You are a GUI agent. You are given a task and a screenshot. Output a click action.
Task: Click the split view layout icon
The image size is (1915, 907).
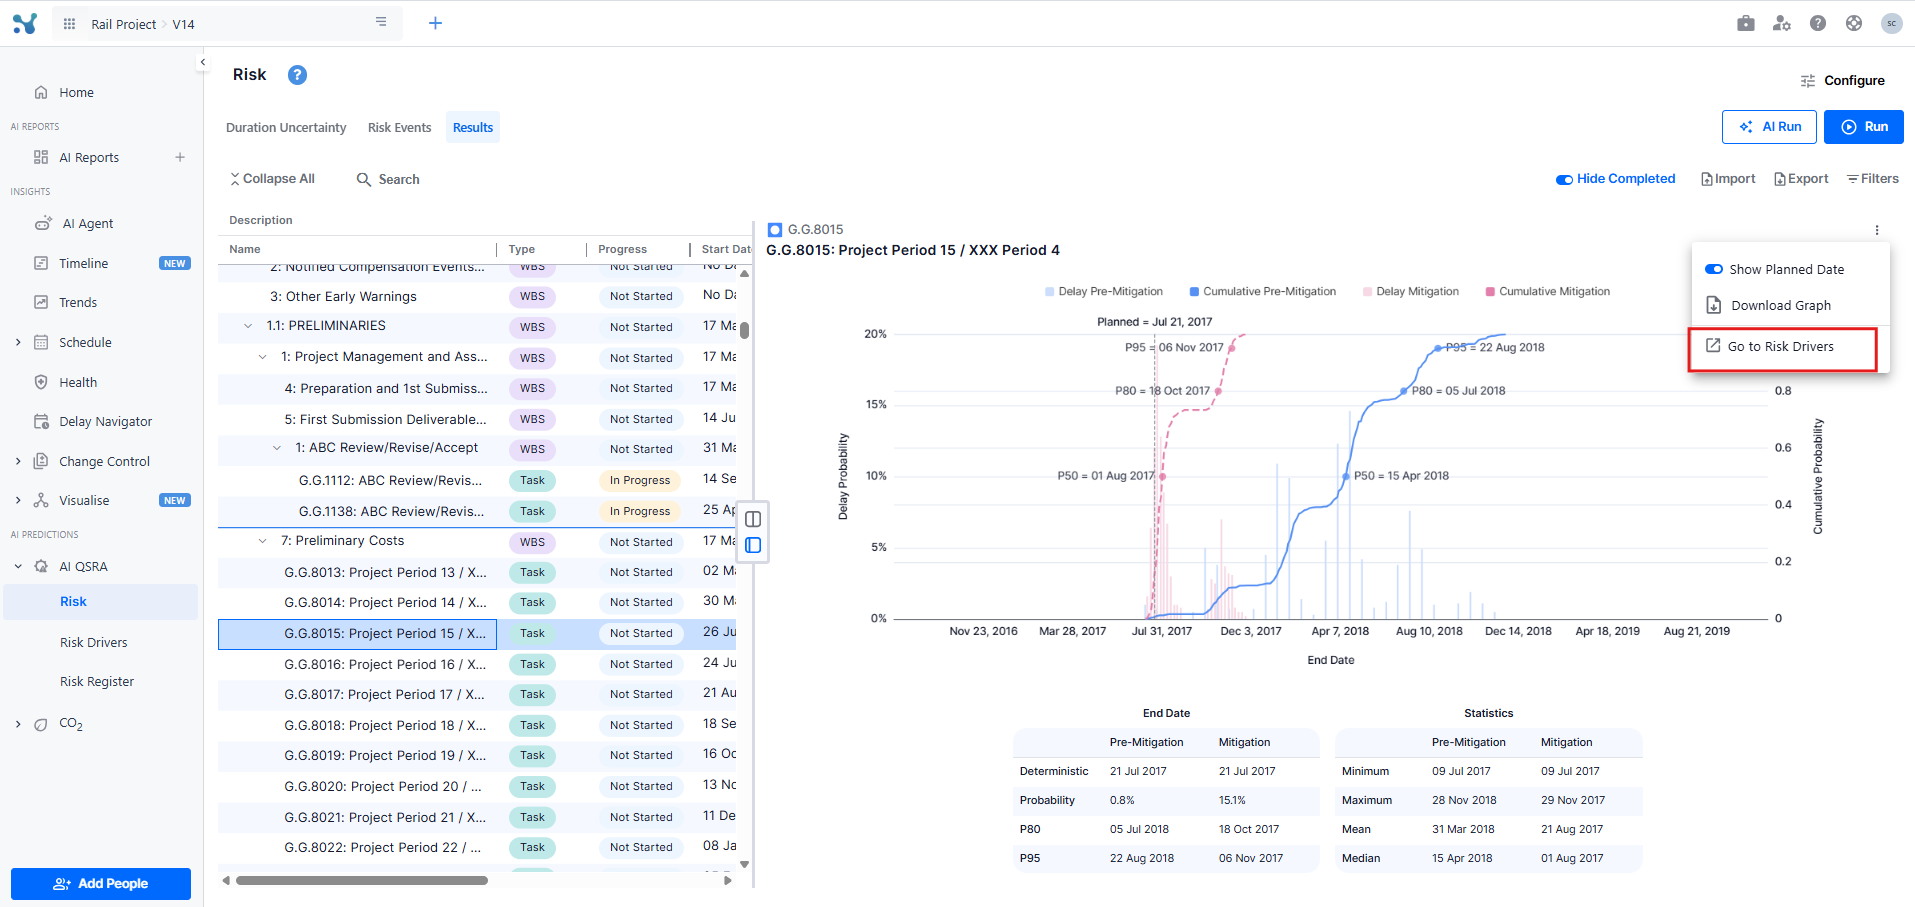[753, 519]
